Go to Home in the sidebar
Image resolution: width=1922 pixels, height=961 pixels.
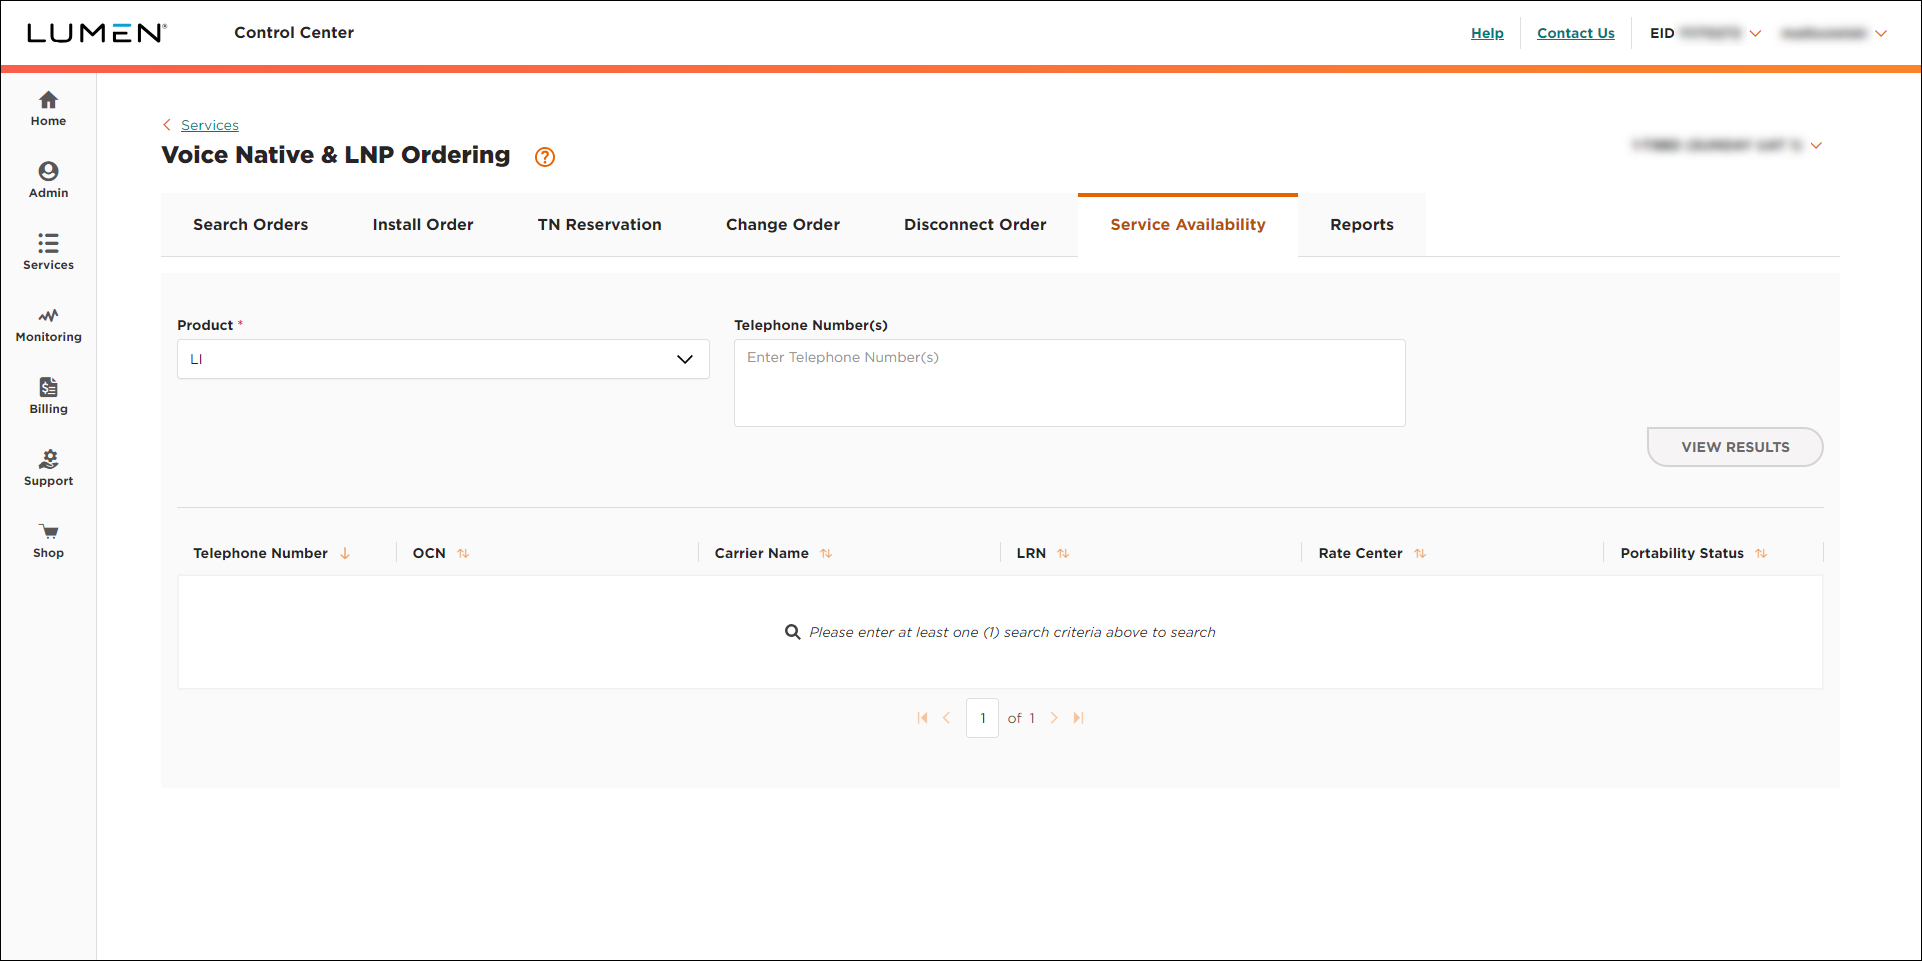[x=48, y=109]
